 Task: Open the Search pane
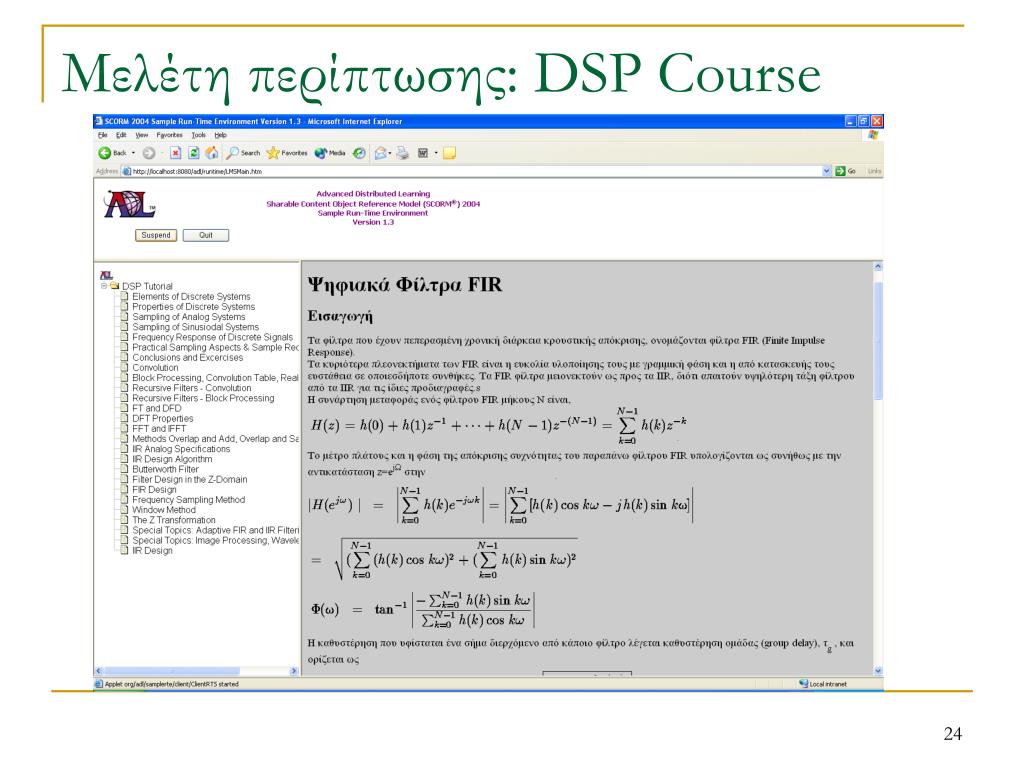tap(243, 153)
